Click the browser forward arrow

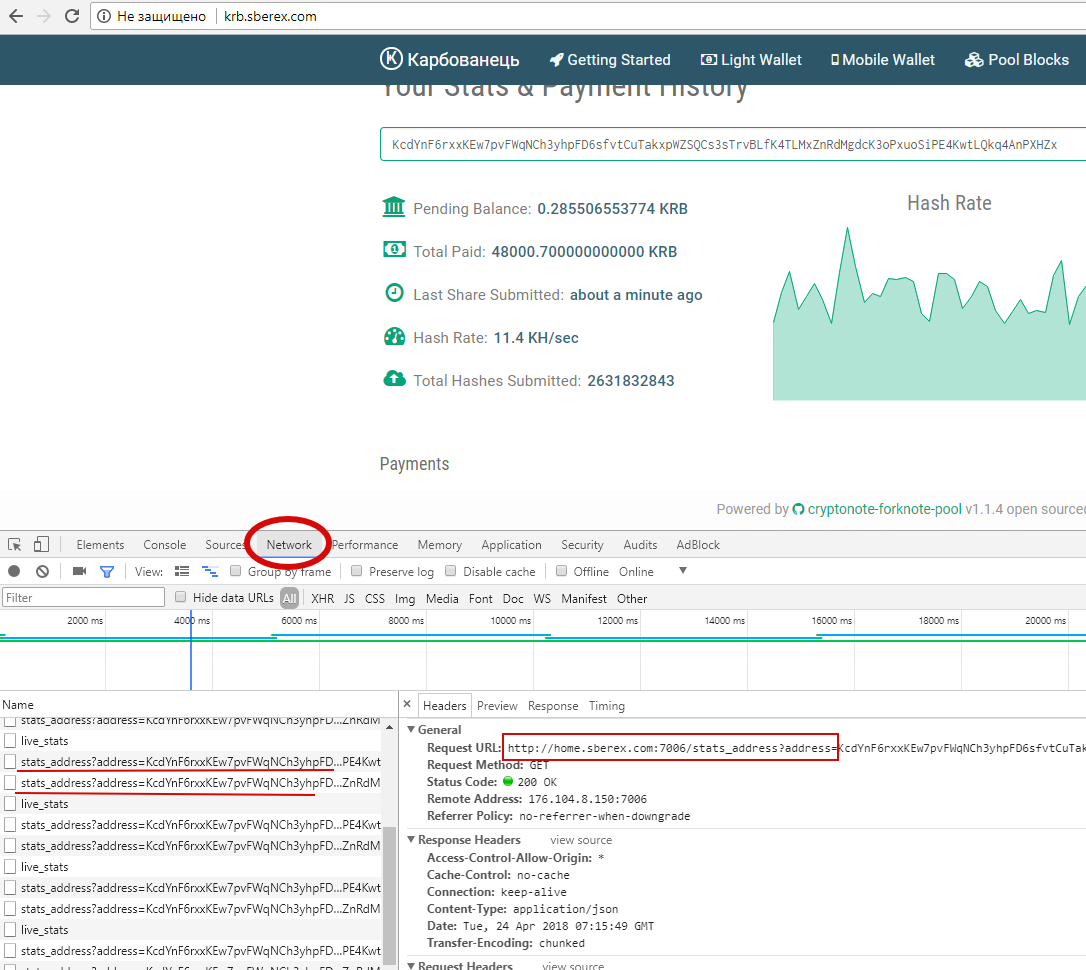pyautogui.click(x=44, y=16)
